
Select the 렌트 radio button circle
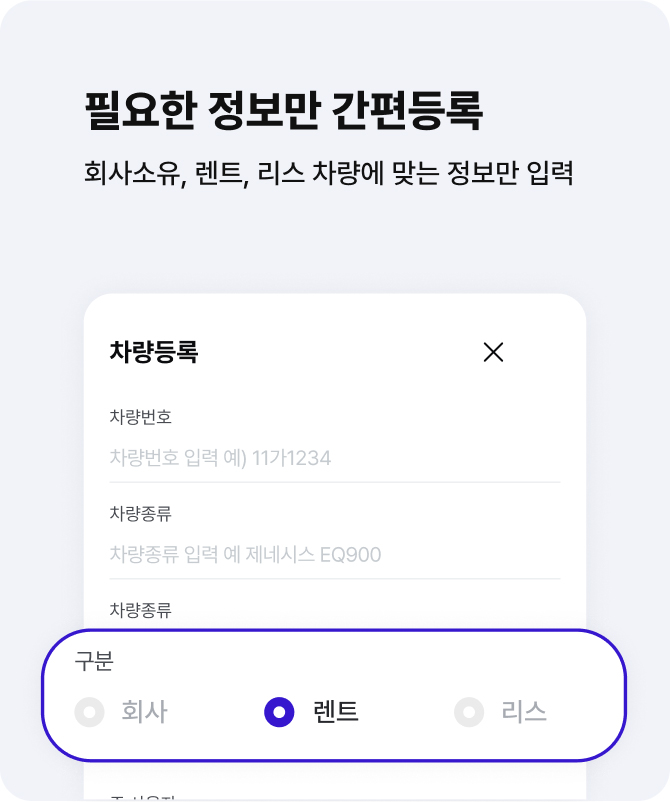[279, 711]
